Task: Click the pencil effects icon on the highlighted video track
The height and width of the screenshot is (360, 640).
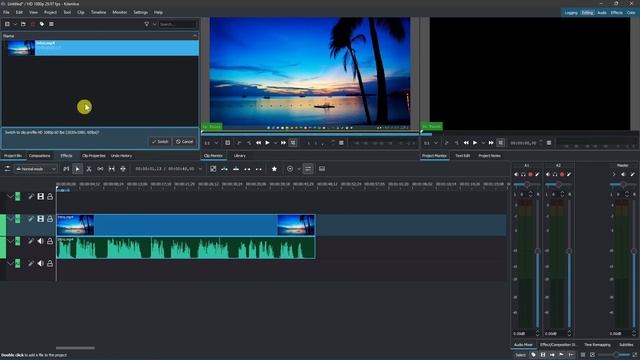Action: (31, 219)
